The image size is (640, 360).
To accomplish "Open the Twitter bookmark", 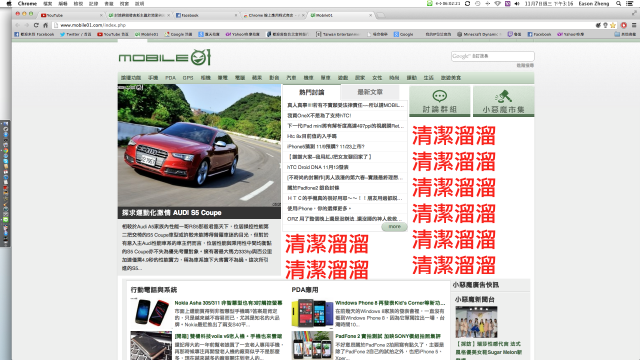I will point(76,34).
